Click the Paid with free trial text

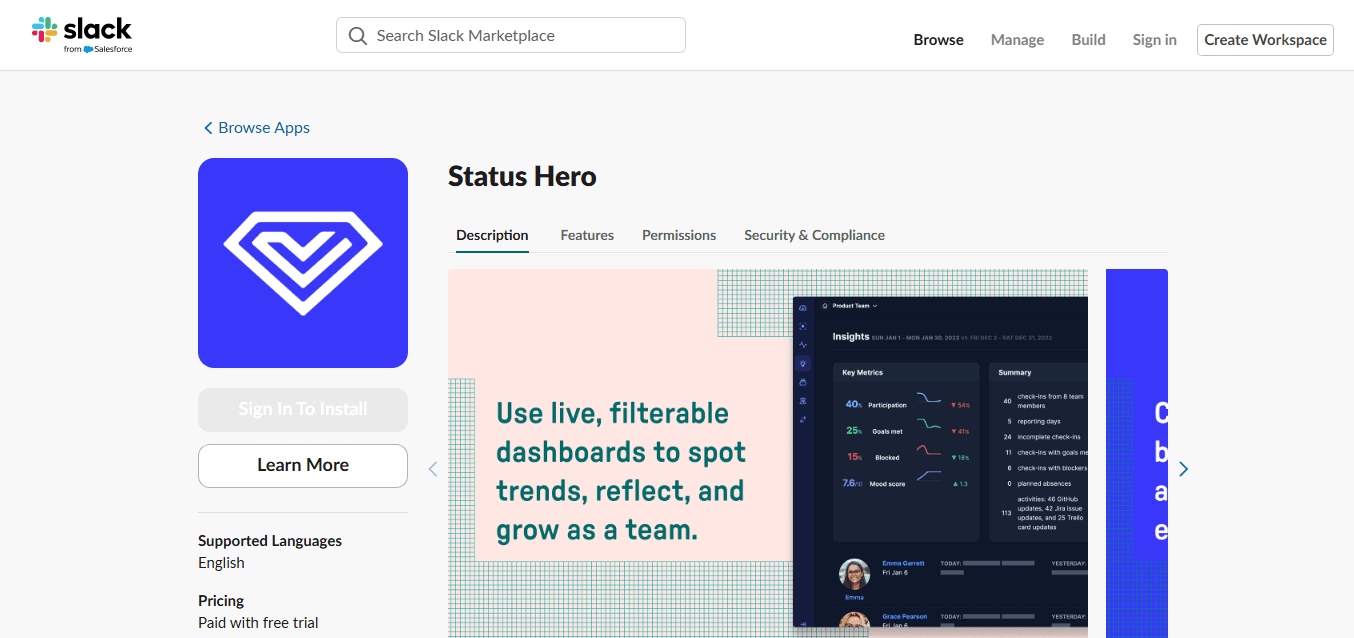258,623
